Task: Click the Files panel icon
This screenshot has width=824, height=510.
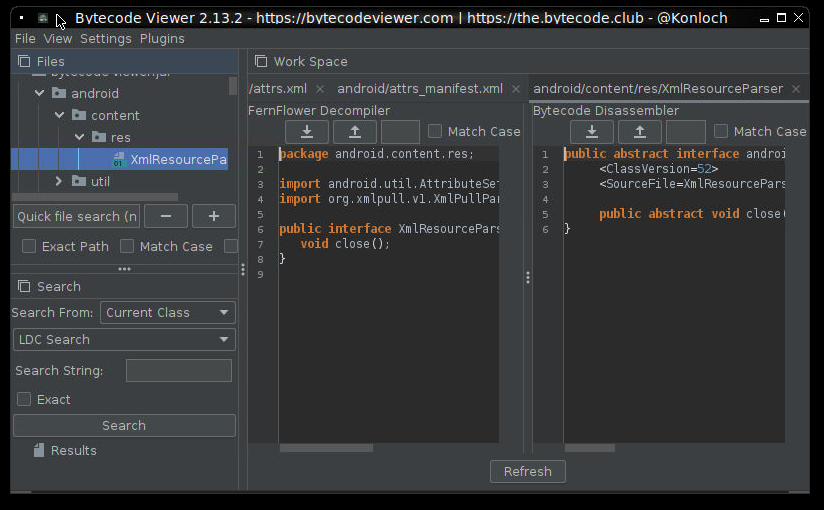Action: coord(24,62)
